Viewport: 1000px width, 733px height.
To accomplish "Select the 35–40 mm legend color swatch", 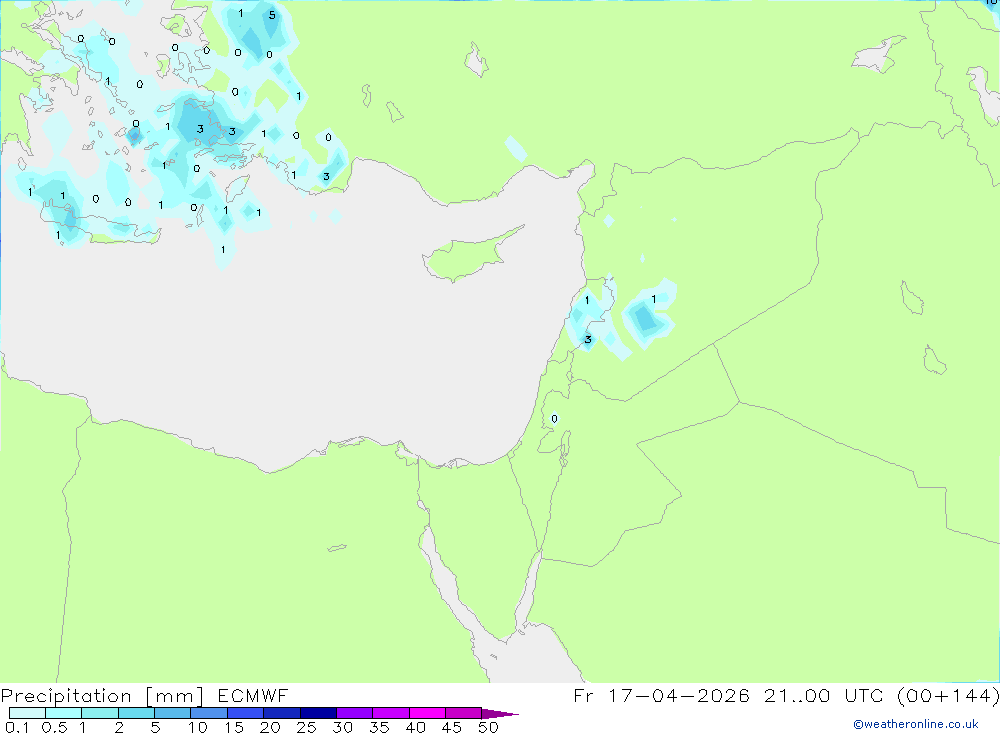I will pos(391,713).
